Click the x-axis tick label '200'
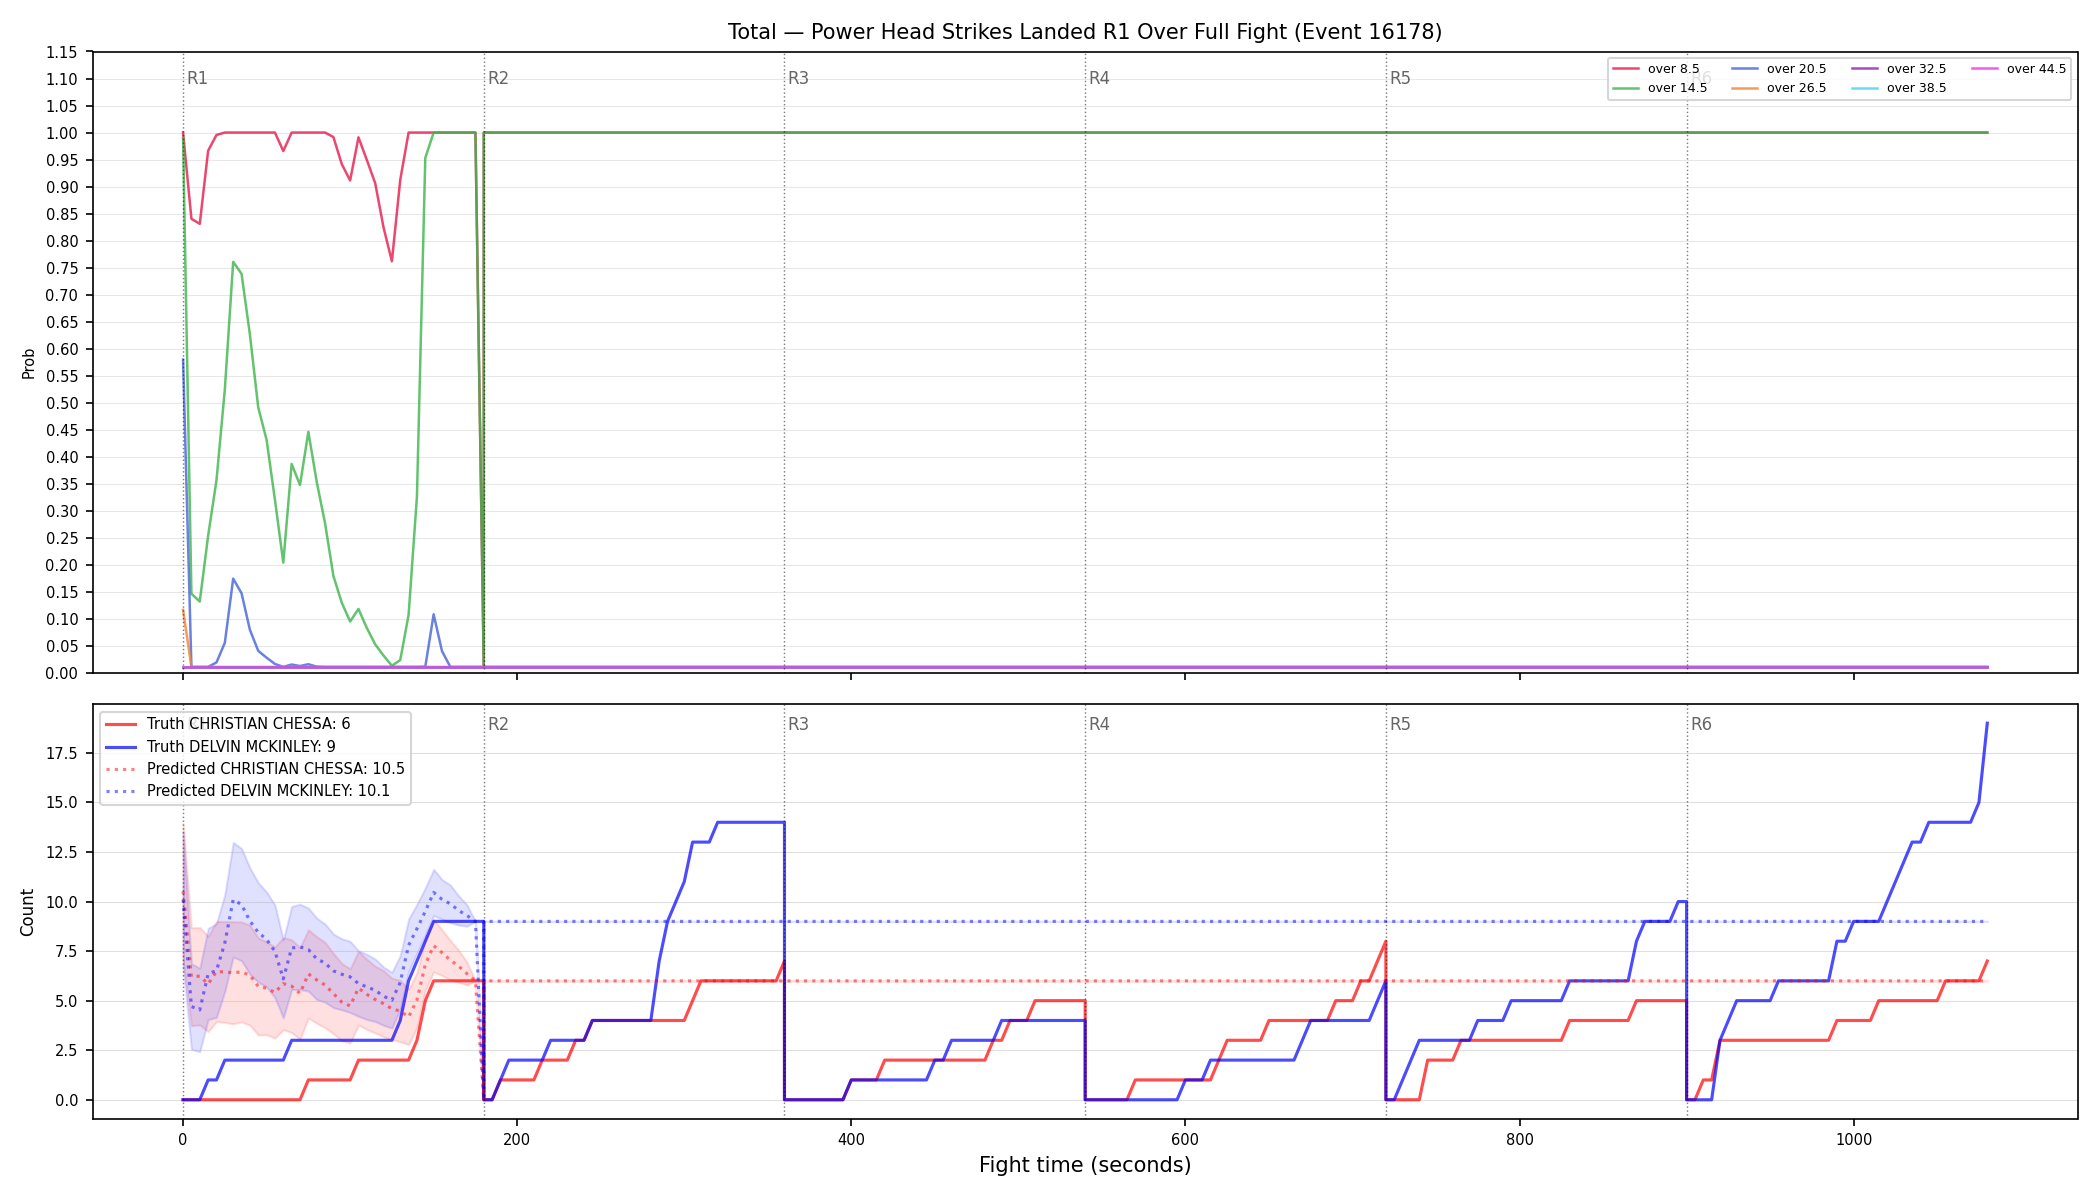This screenshot has width=2100, height=1200. tap(517, 1139)
